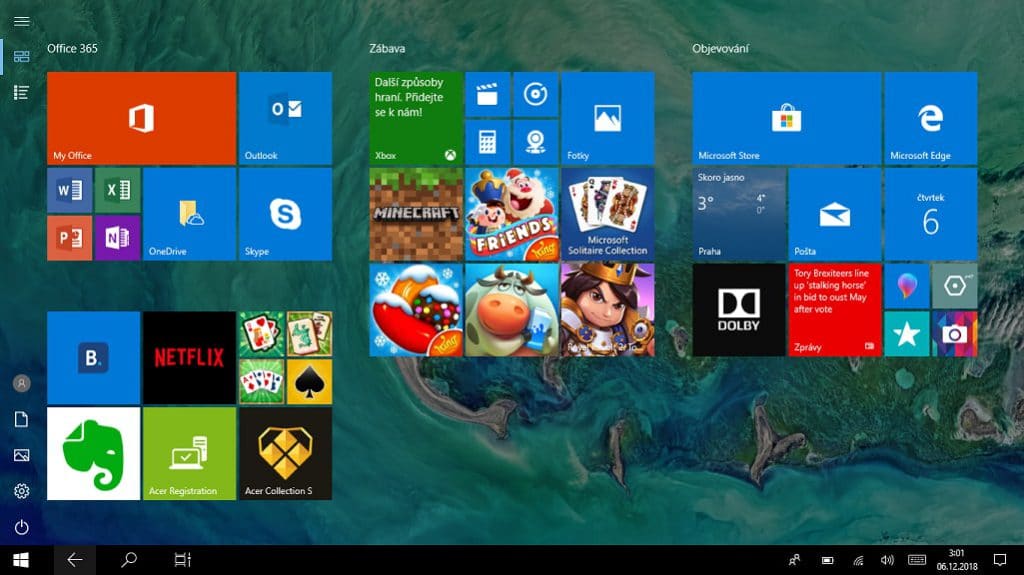Open the Pošta mail tile

pos(835,214)
